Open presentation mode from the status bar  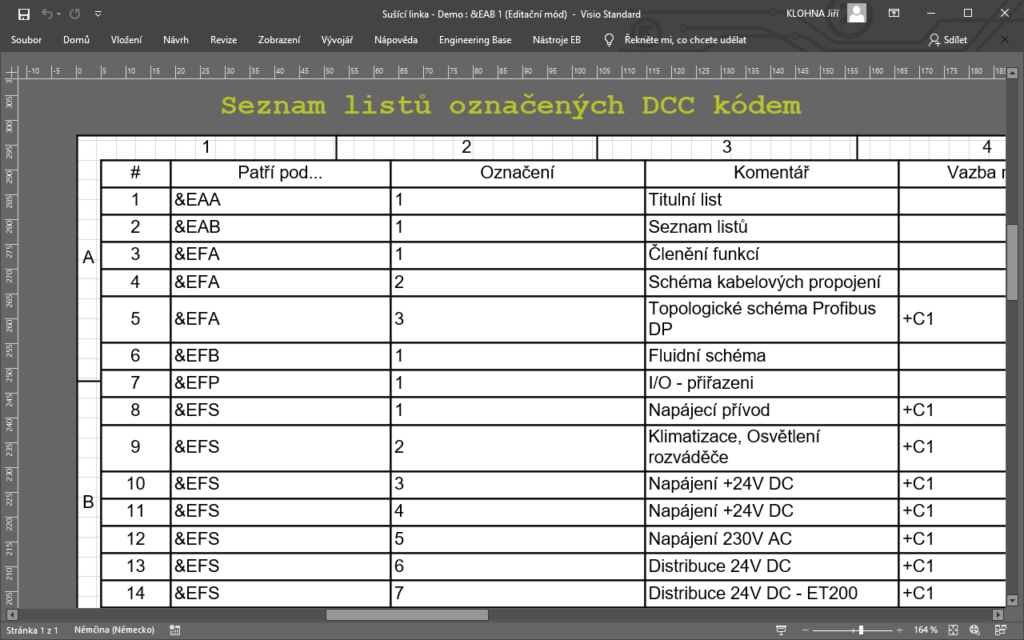[x=781, y=629]
